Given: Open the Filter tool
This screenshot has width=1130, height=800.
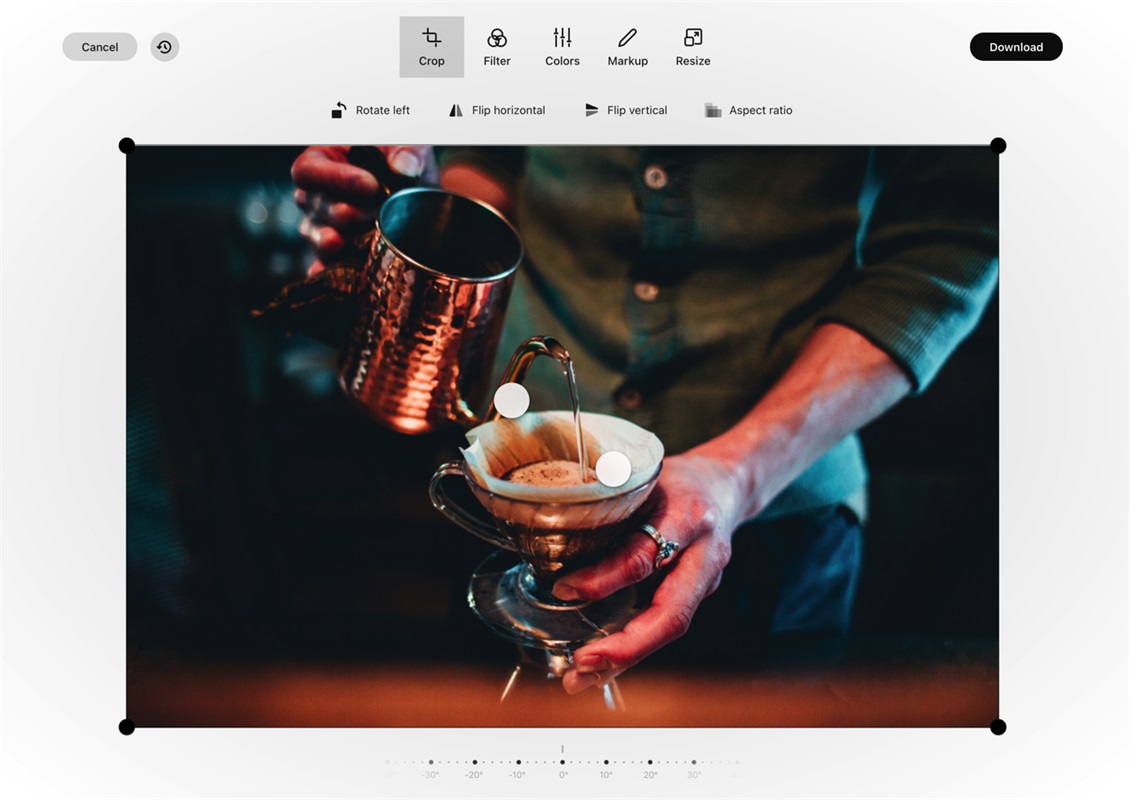Looking at the screenshot, I should (x=497, y=47).
